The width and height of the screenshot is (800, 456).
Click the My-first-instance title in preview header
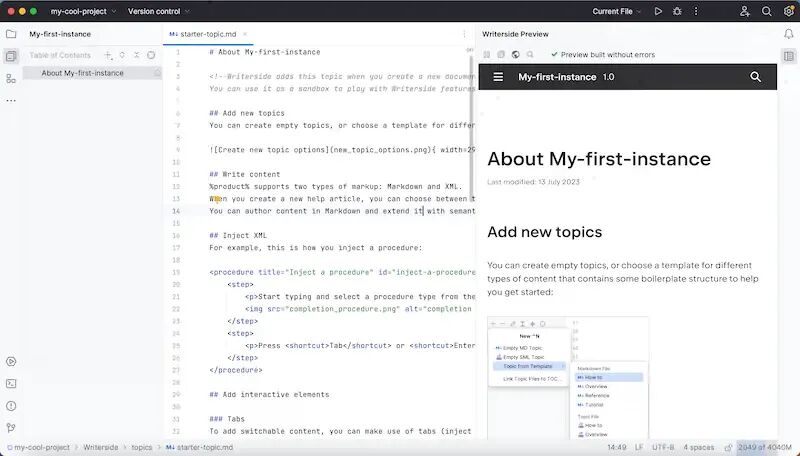(557, 77)
